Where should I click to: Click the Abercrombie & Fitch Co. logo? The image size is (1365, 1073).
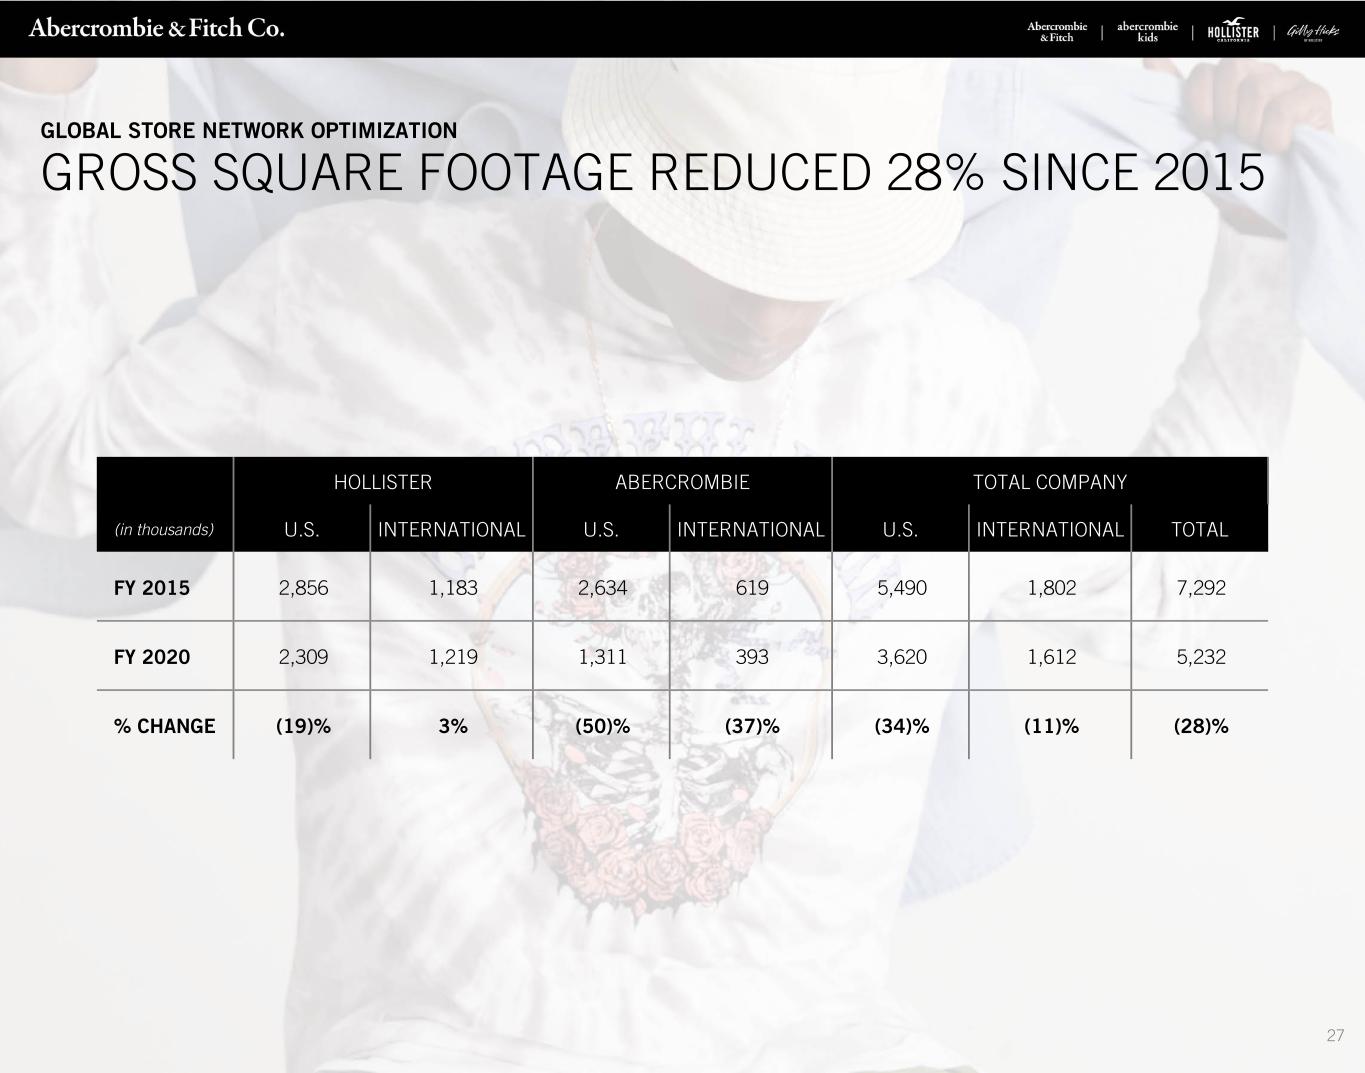[157, 28]
